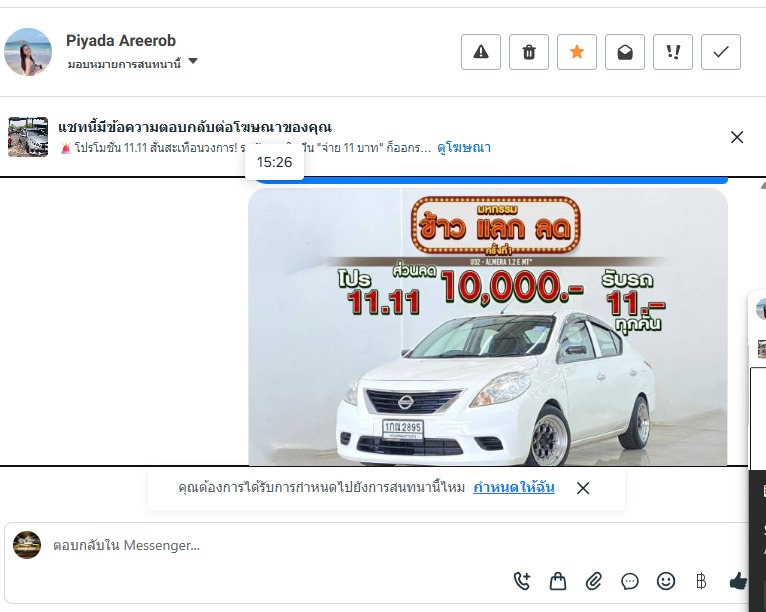This screenshot has height=612, width=766.
Task: Flag conversation as priority with exclamation icon
Action: pyautogui.click(x=673, y=52)
